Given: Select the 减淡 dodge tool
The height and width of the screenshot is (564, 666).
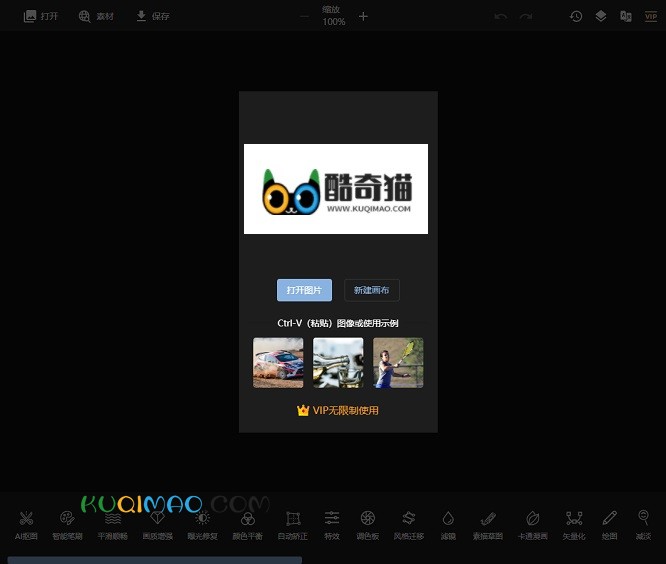Looking at the screenshot, I should coord(643,526).
